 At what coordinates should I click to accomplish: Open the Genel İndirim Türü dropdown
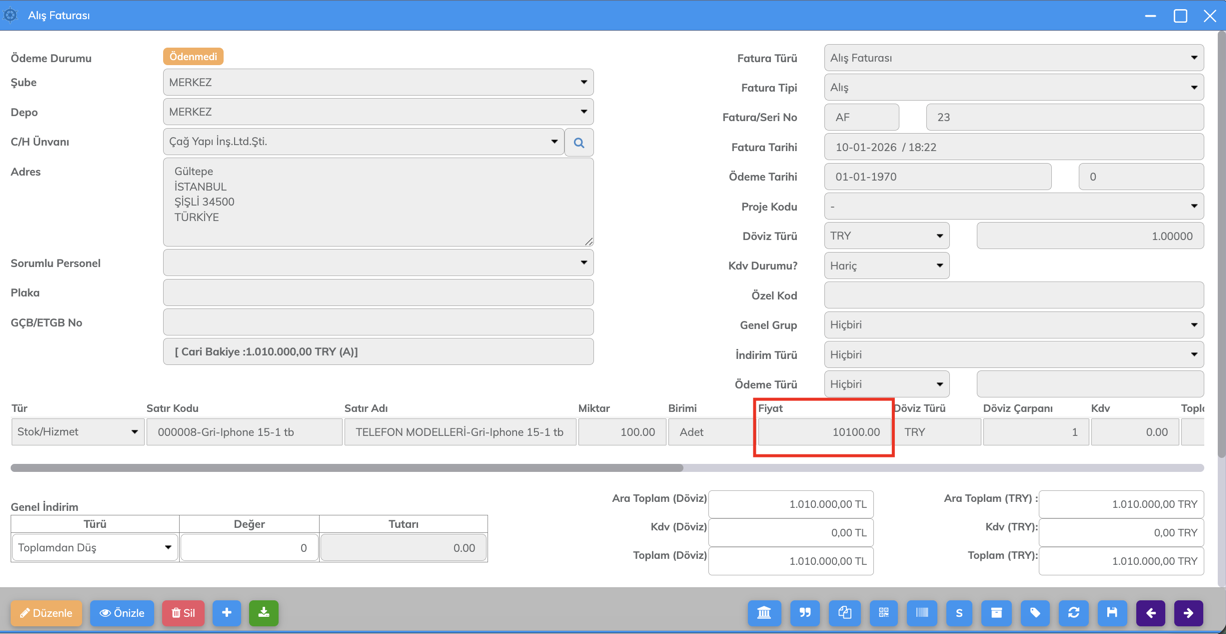[x=95, y=548]
